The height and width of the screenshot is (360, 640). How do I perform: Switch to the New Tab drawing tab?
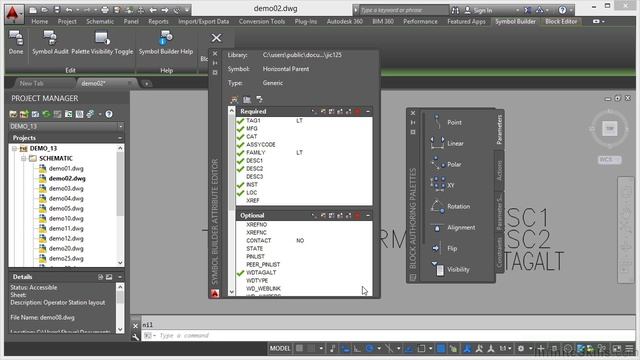coord(31,83)
